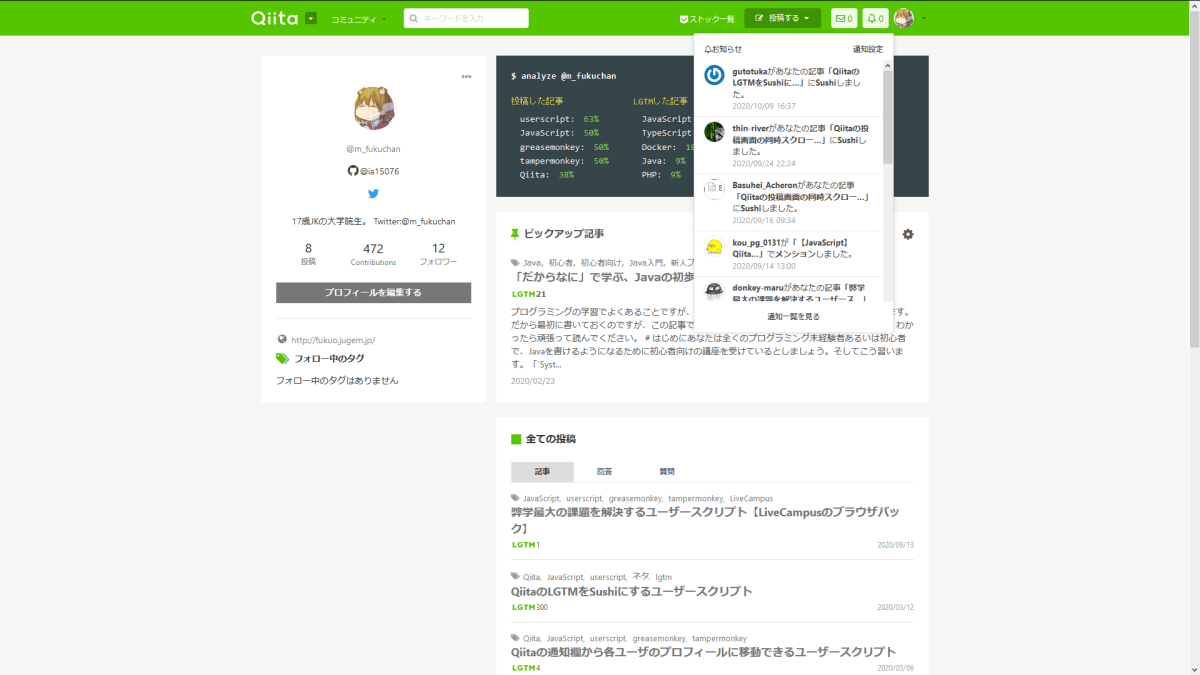Screen dimensions: 1200x675
Task: Open 通知設定 in the notification panel
Action: point(868,49)
